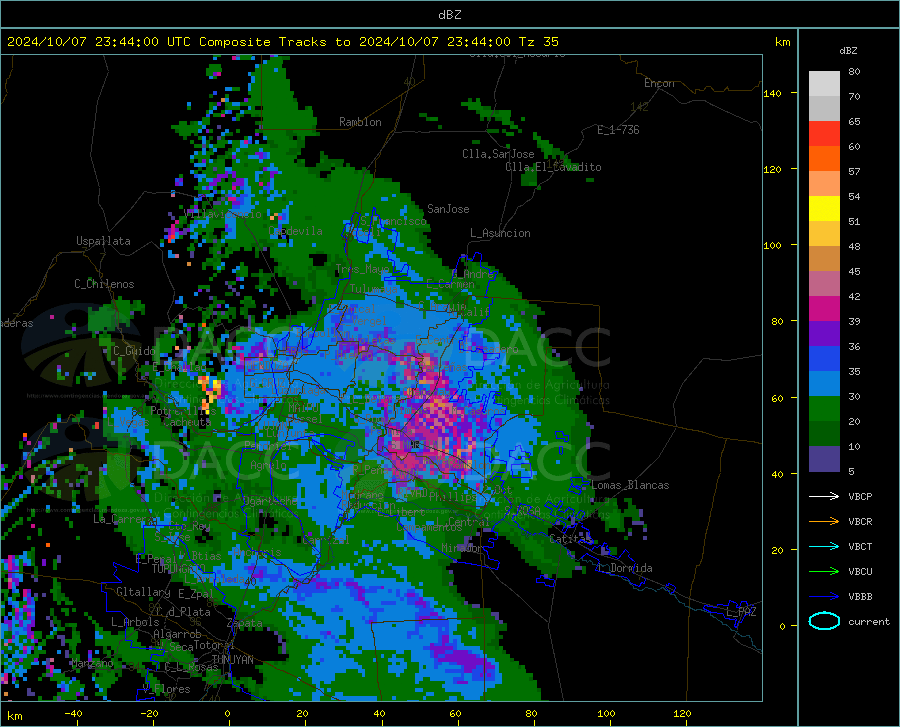Screen dimensions: 900x727
Task: Click the '80' label on dBZ scale
Action: click(854, 71)
